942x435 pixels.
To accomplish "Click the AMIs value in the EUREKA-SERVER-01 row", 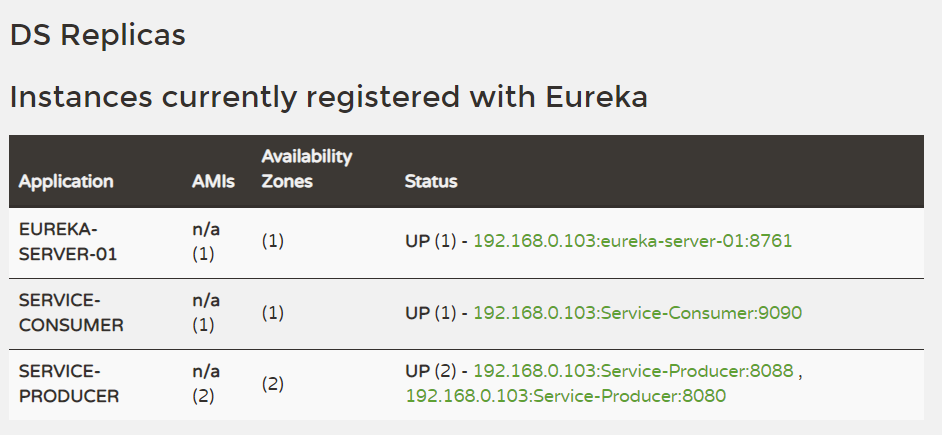I will pos(206,242).
